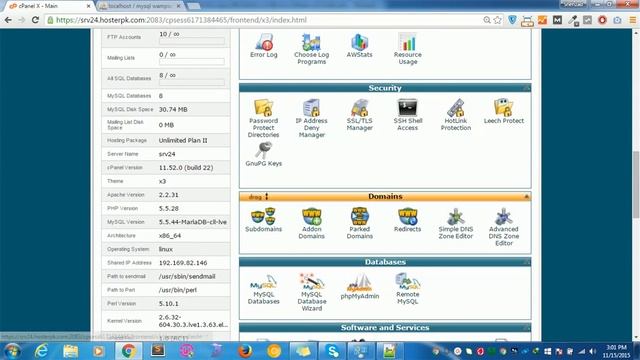Click the Domains section drag handle
Screen dimensions: 640x360
pyautogui.click(x=258, y=197)
